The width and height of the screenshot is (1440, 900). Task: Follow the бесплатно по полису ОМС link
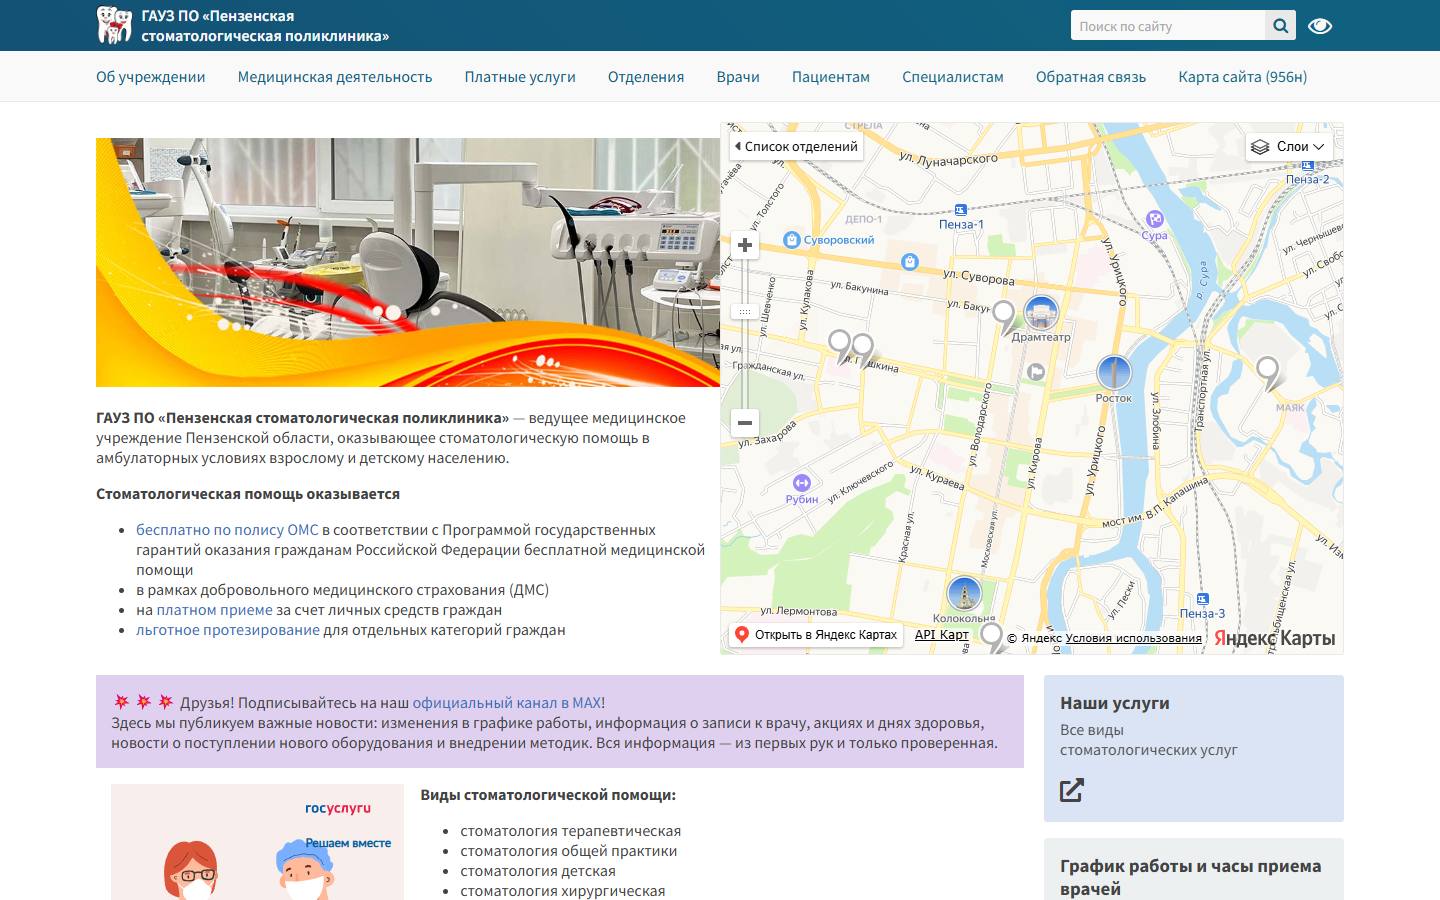(x=227, y=530)
